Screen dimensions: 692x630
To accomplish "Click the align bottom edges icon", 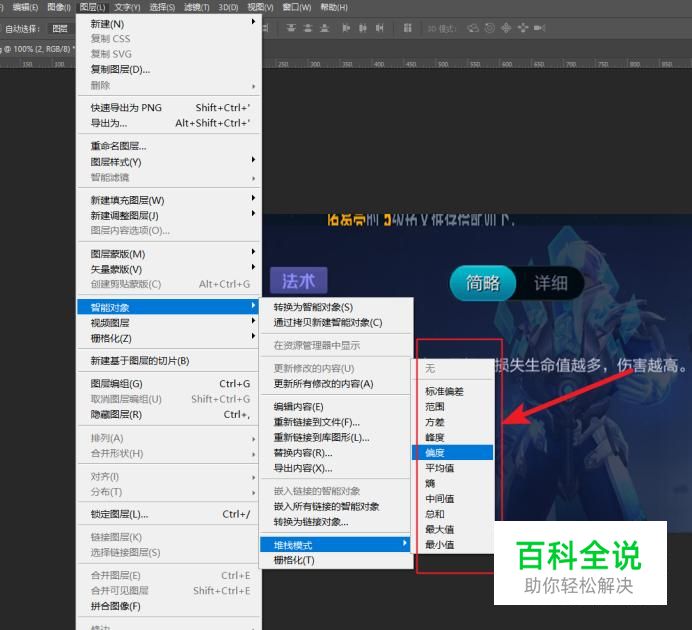I will click(x=325, y=28).
